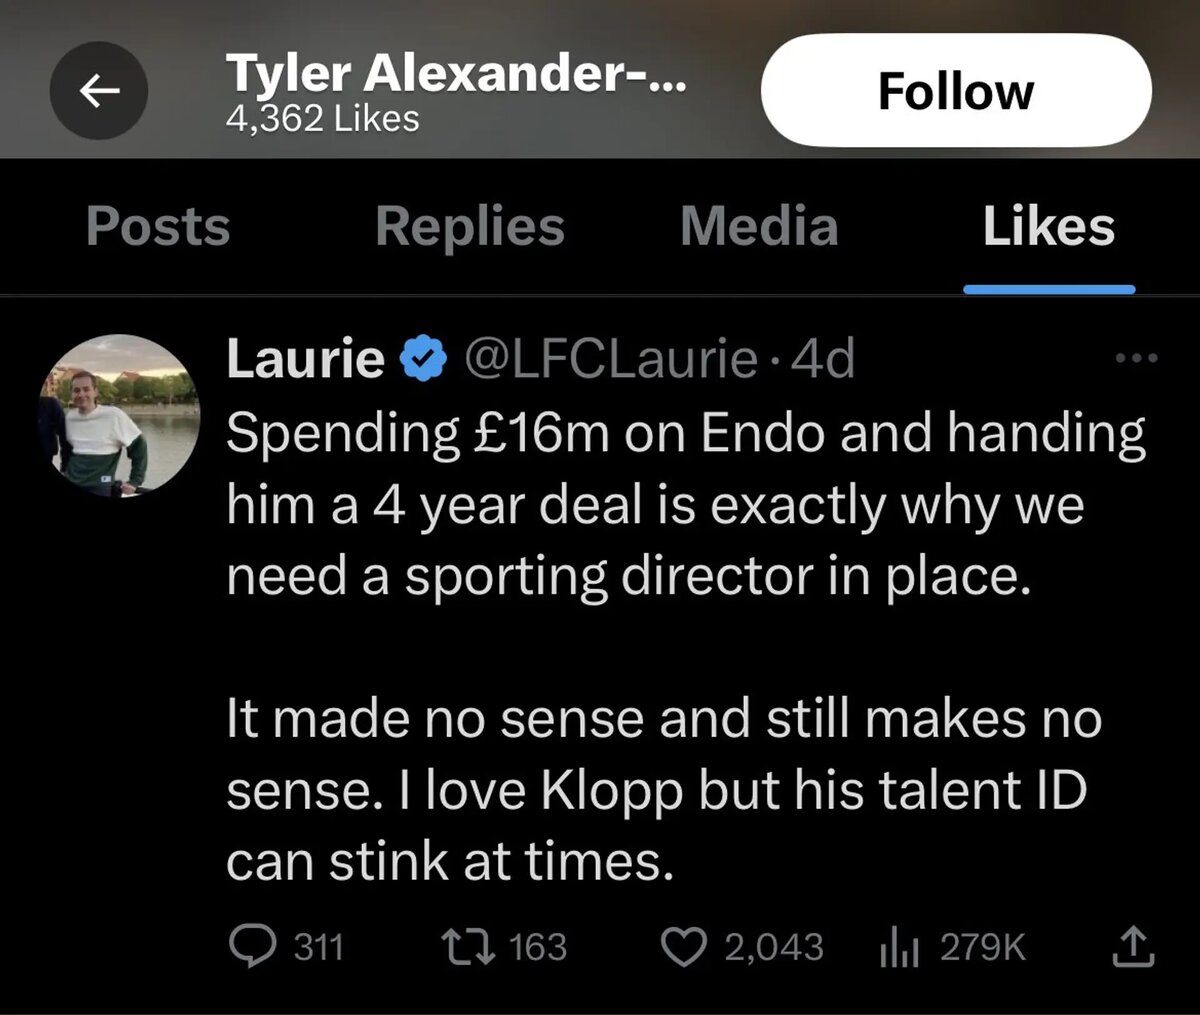Like the tweet with heart icon

(684, 946)
